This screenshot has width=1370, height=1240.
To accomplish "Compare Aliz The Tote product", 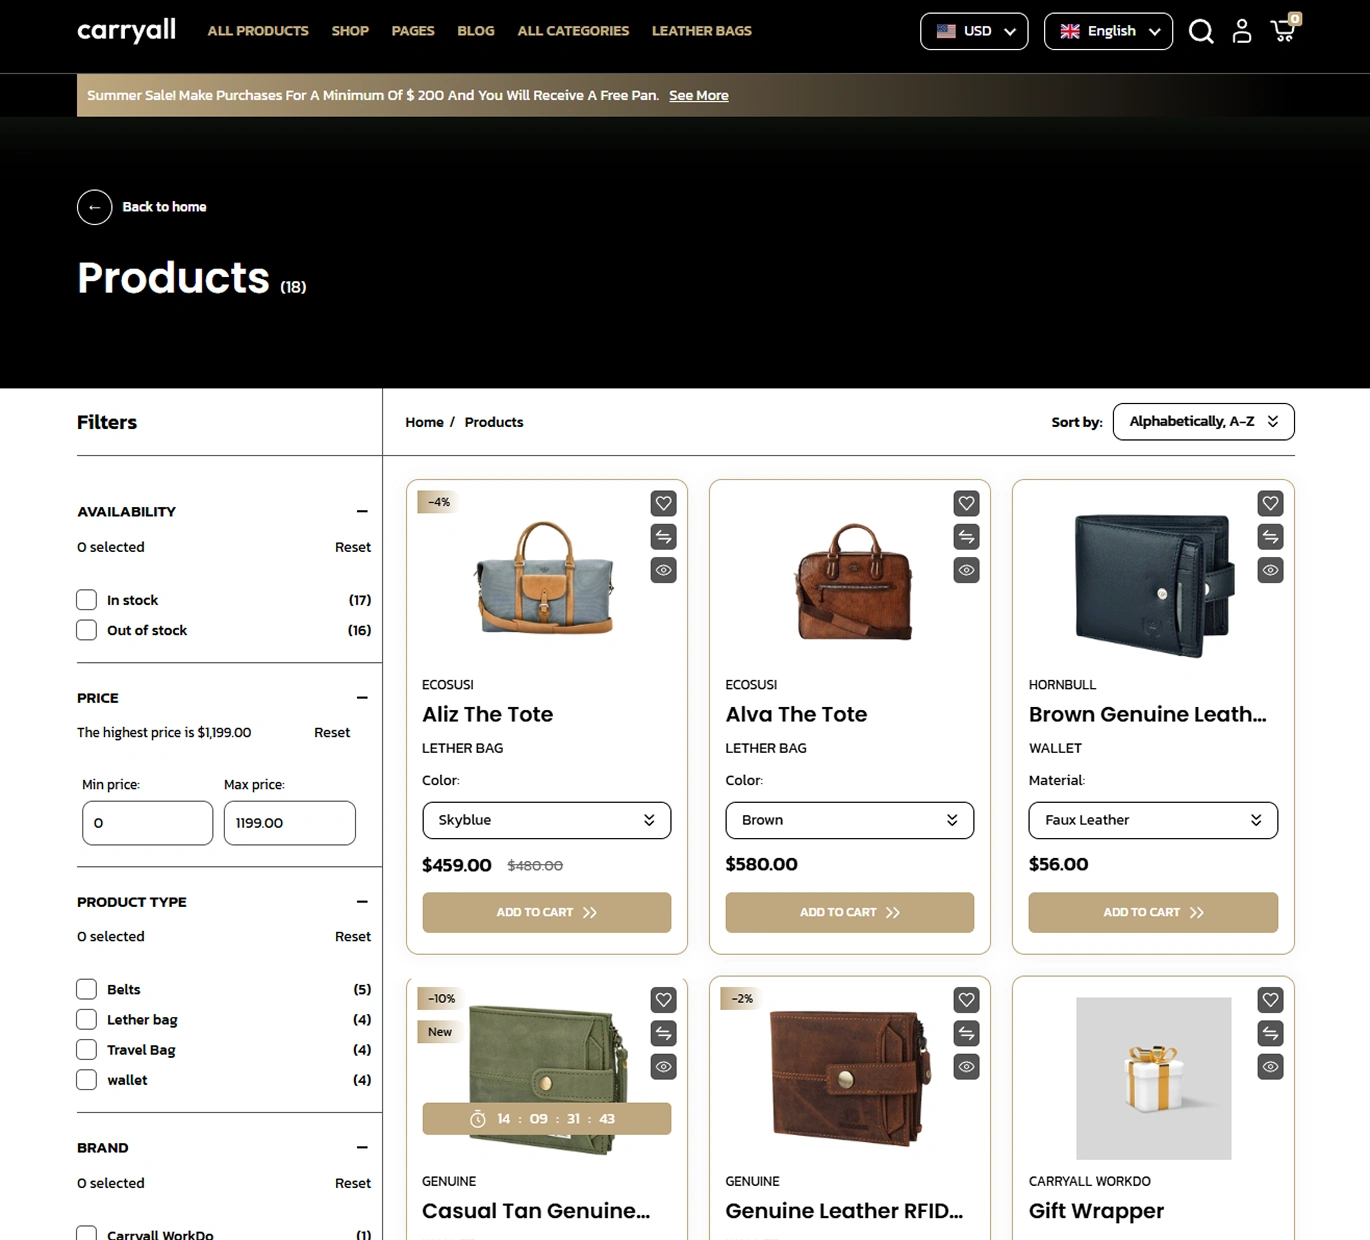I will [x=663, y=537].
